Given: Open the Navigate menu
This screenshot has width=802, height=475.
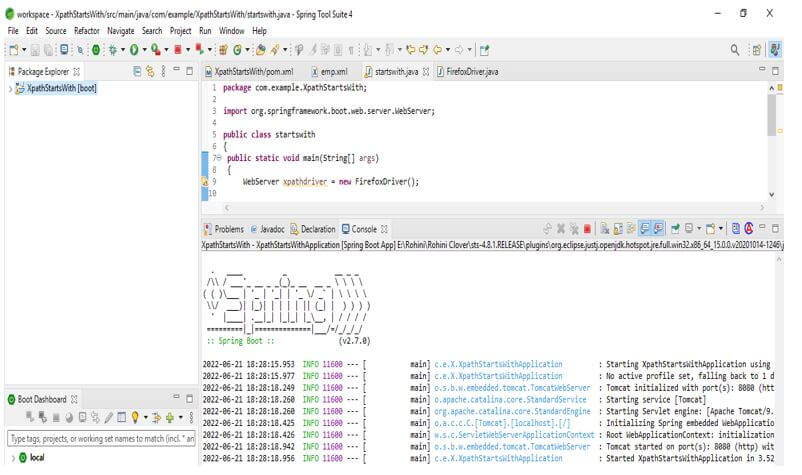Looking at the screenshot, I should point(121,31).
